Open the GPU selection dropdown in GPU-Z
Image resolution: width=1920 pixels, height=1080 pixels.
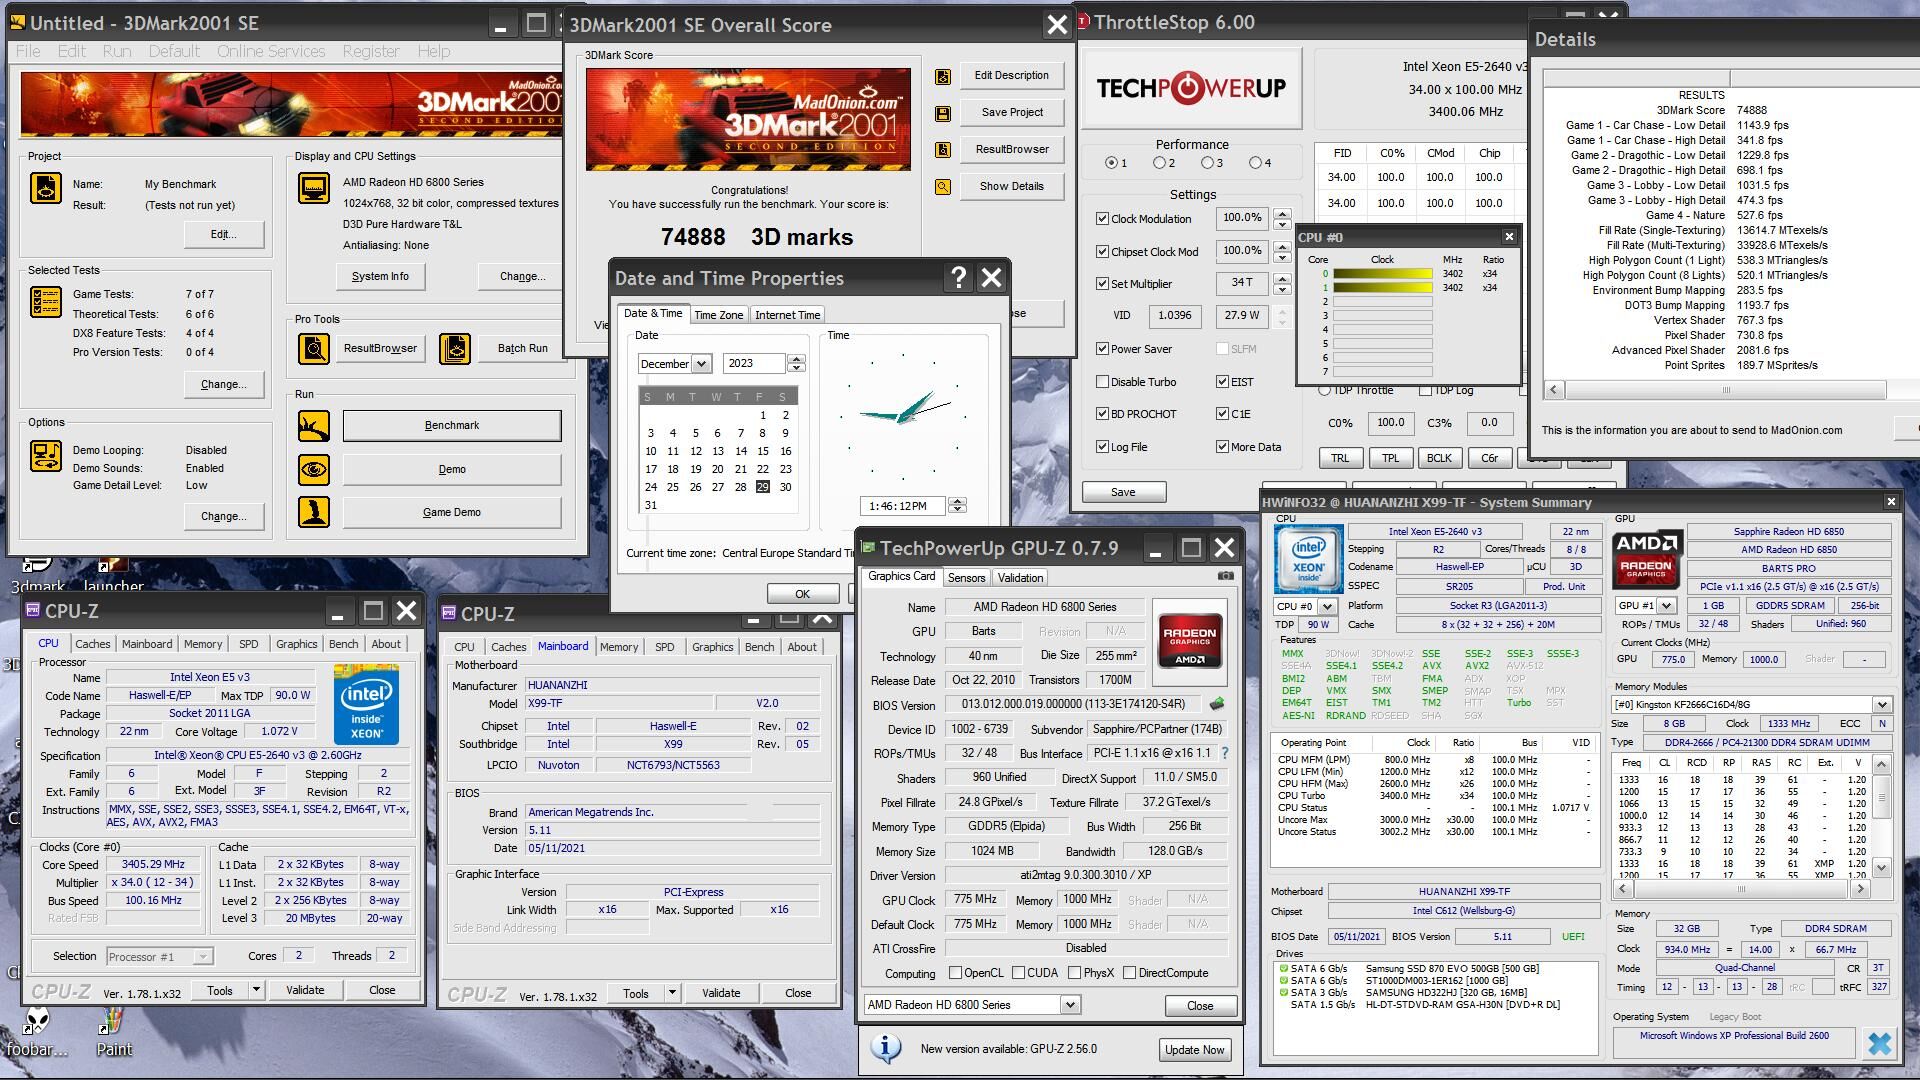pos(1069,1005)
